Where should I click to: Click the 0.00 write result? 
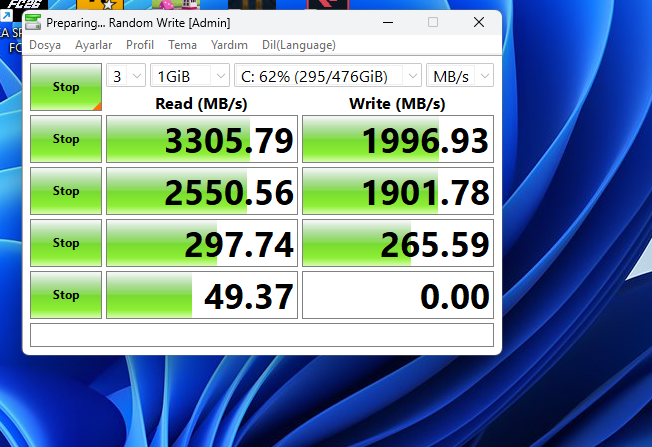coord(398,295)
